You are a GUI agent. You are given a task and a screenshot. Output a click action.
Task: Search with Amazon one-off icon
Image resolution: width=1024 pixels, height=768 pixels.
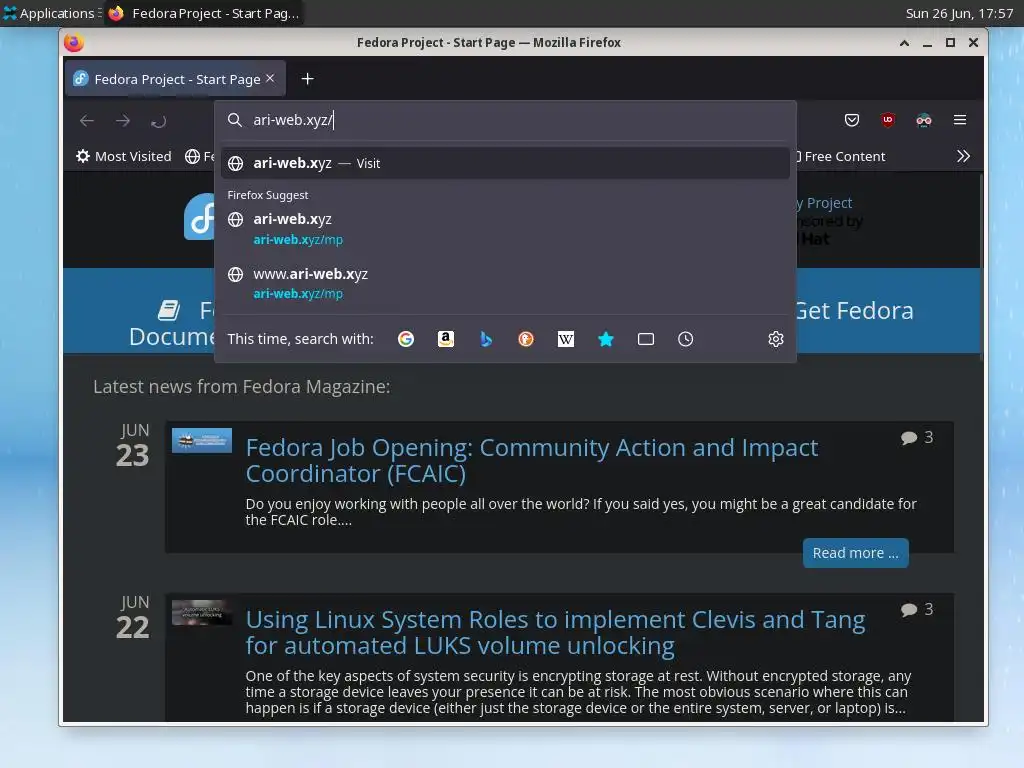click(445, 339)
